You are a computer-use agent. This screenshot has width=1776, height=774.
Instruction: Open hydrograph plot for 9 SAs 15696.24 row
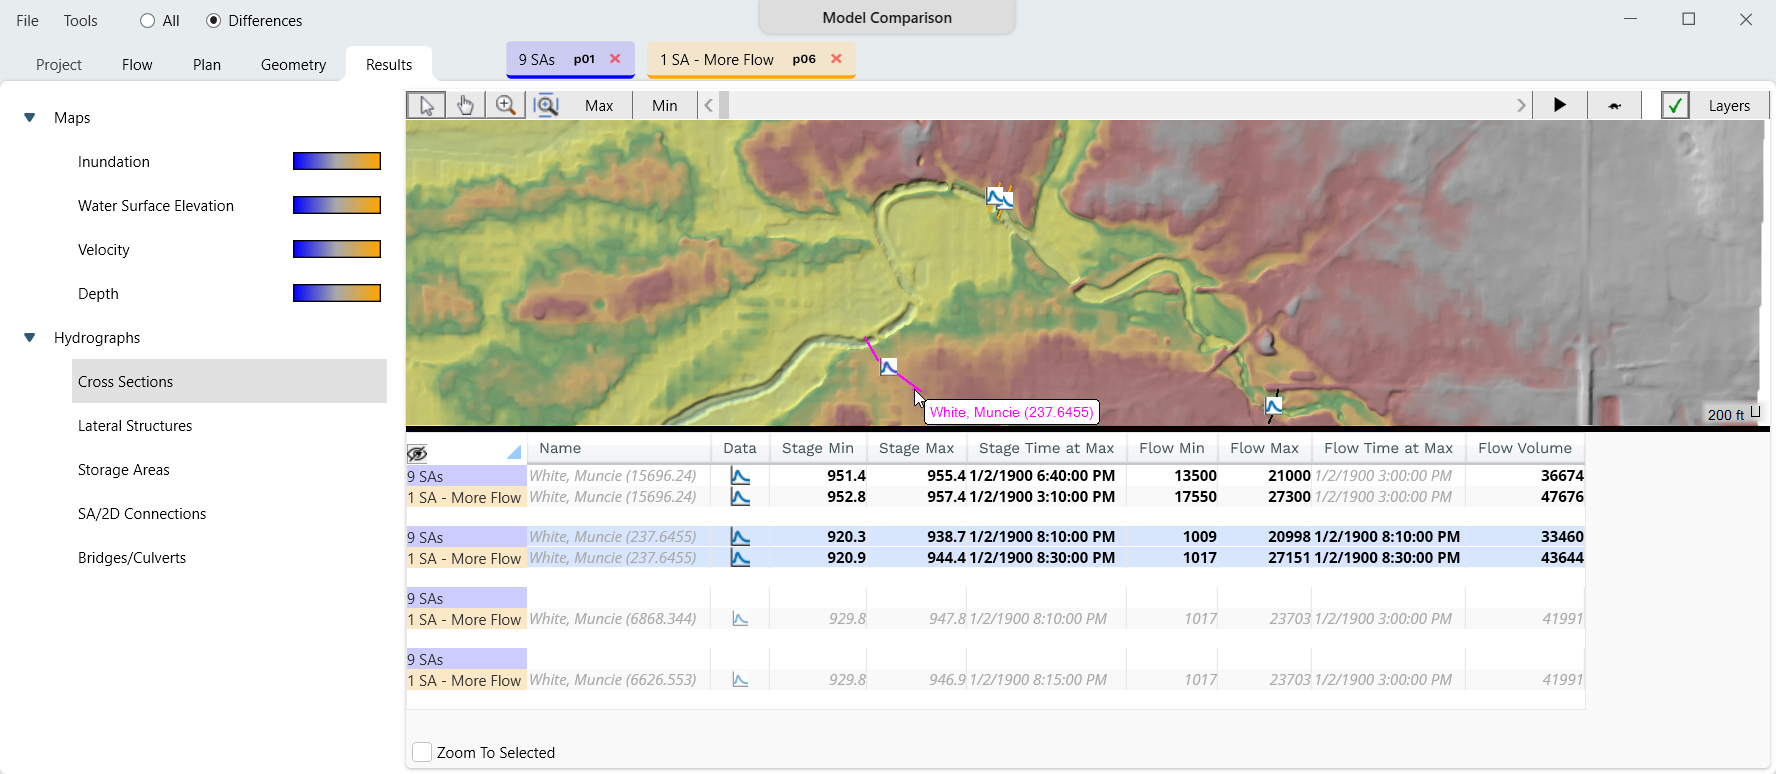(740, 476)
